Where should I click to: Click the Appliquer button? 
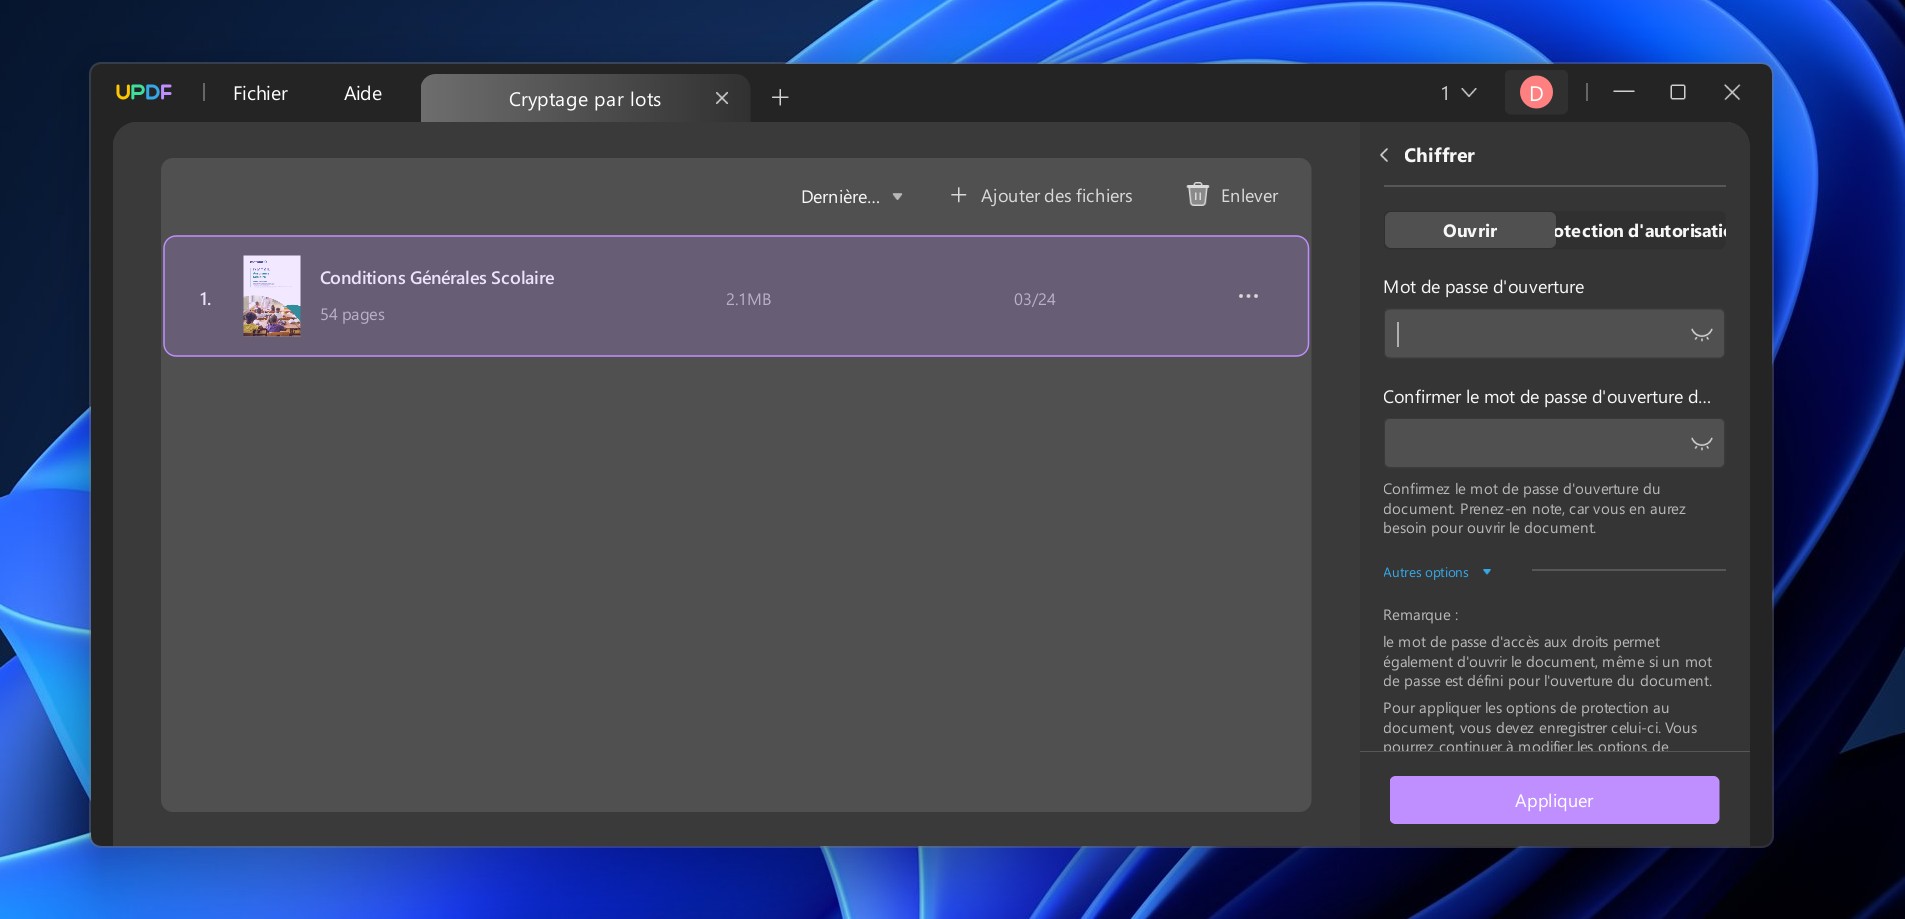(x=1554, y=800)
